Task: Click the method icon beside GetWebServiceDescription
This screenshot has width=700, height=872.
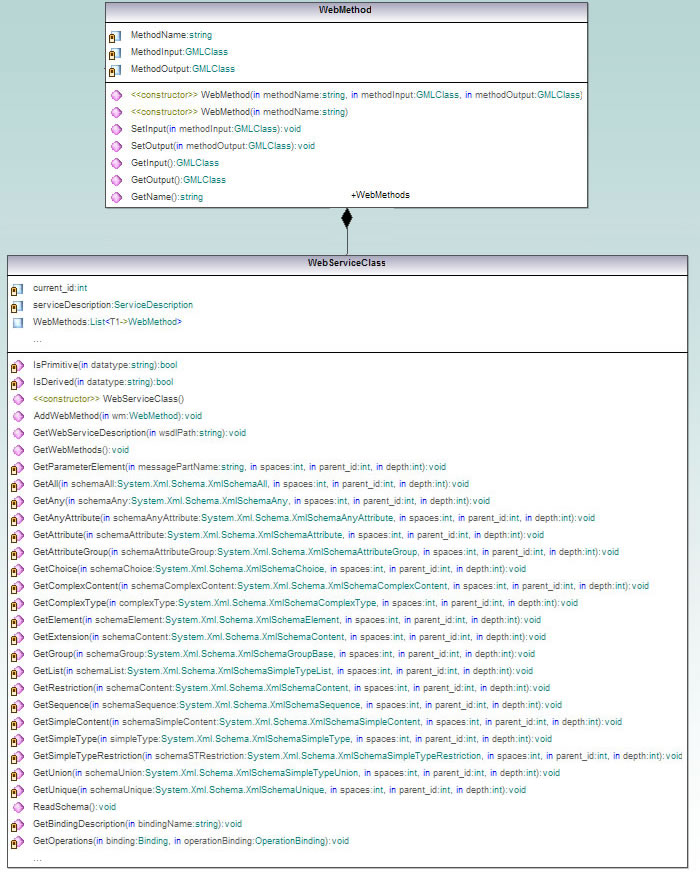Action: [x=18, y=433]
